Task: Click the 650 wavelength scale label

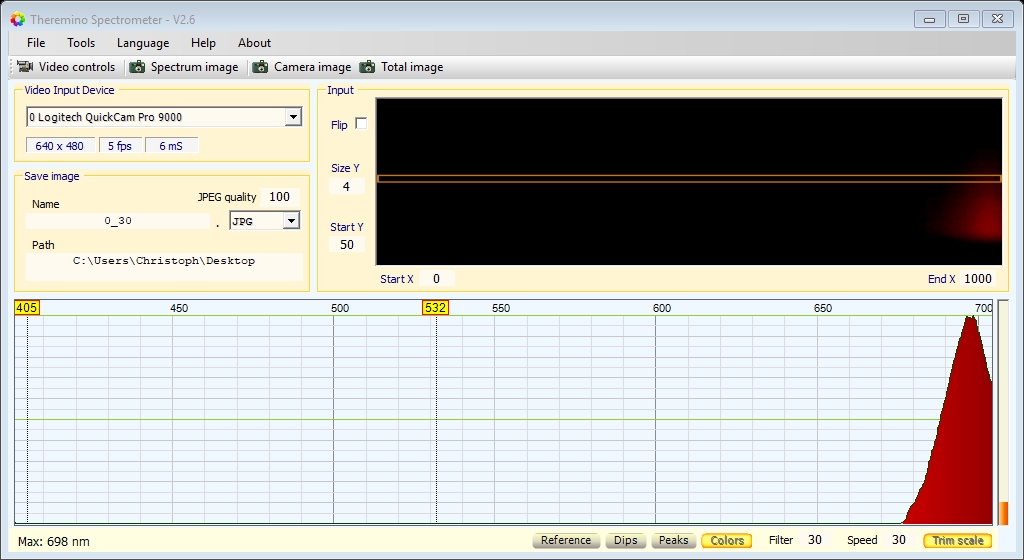Action: [x=823, y=308]
